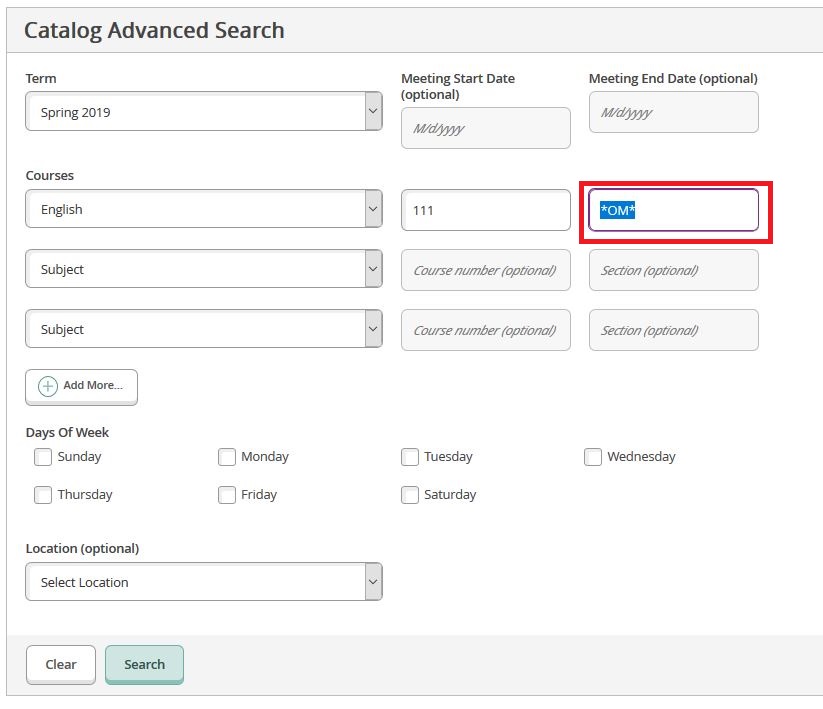This screenshot has height=709, width=823.
Task: Toggle the Friday checkbox
Action: (227, 495)
